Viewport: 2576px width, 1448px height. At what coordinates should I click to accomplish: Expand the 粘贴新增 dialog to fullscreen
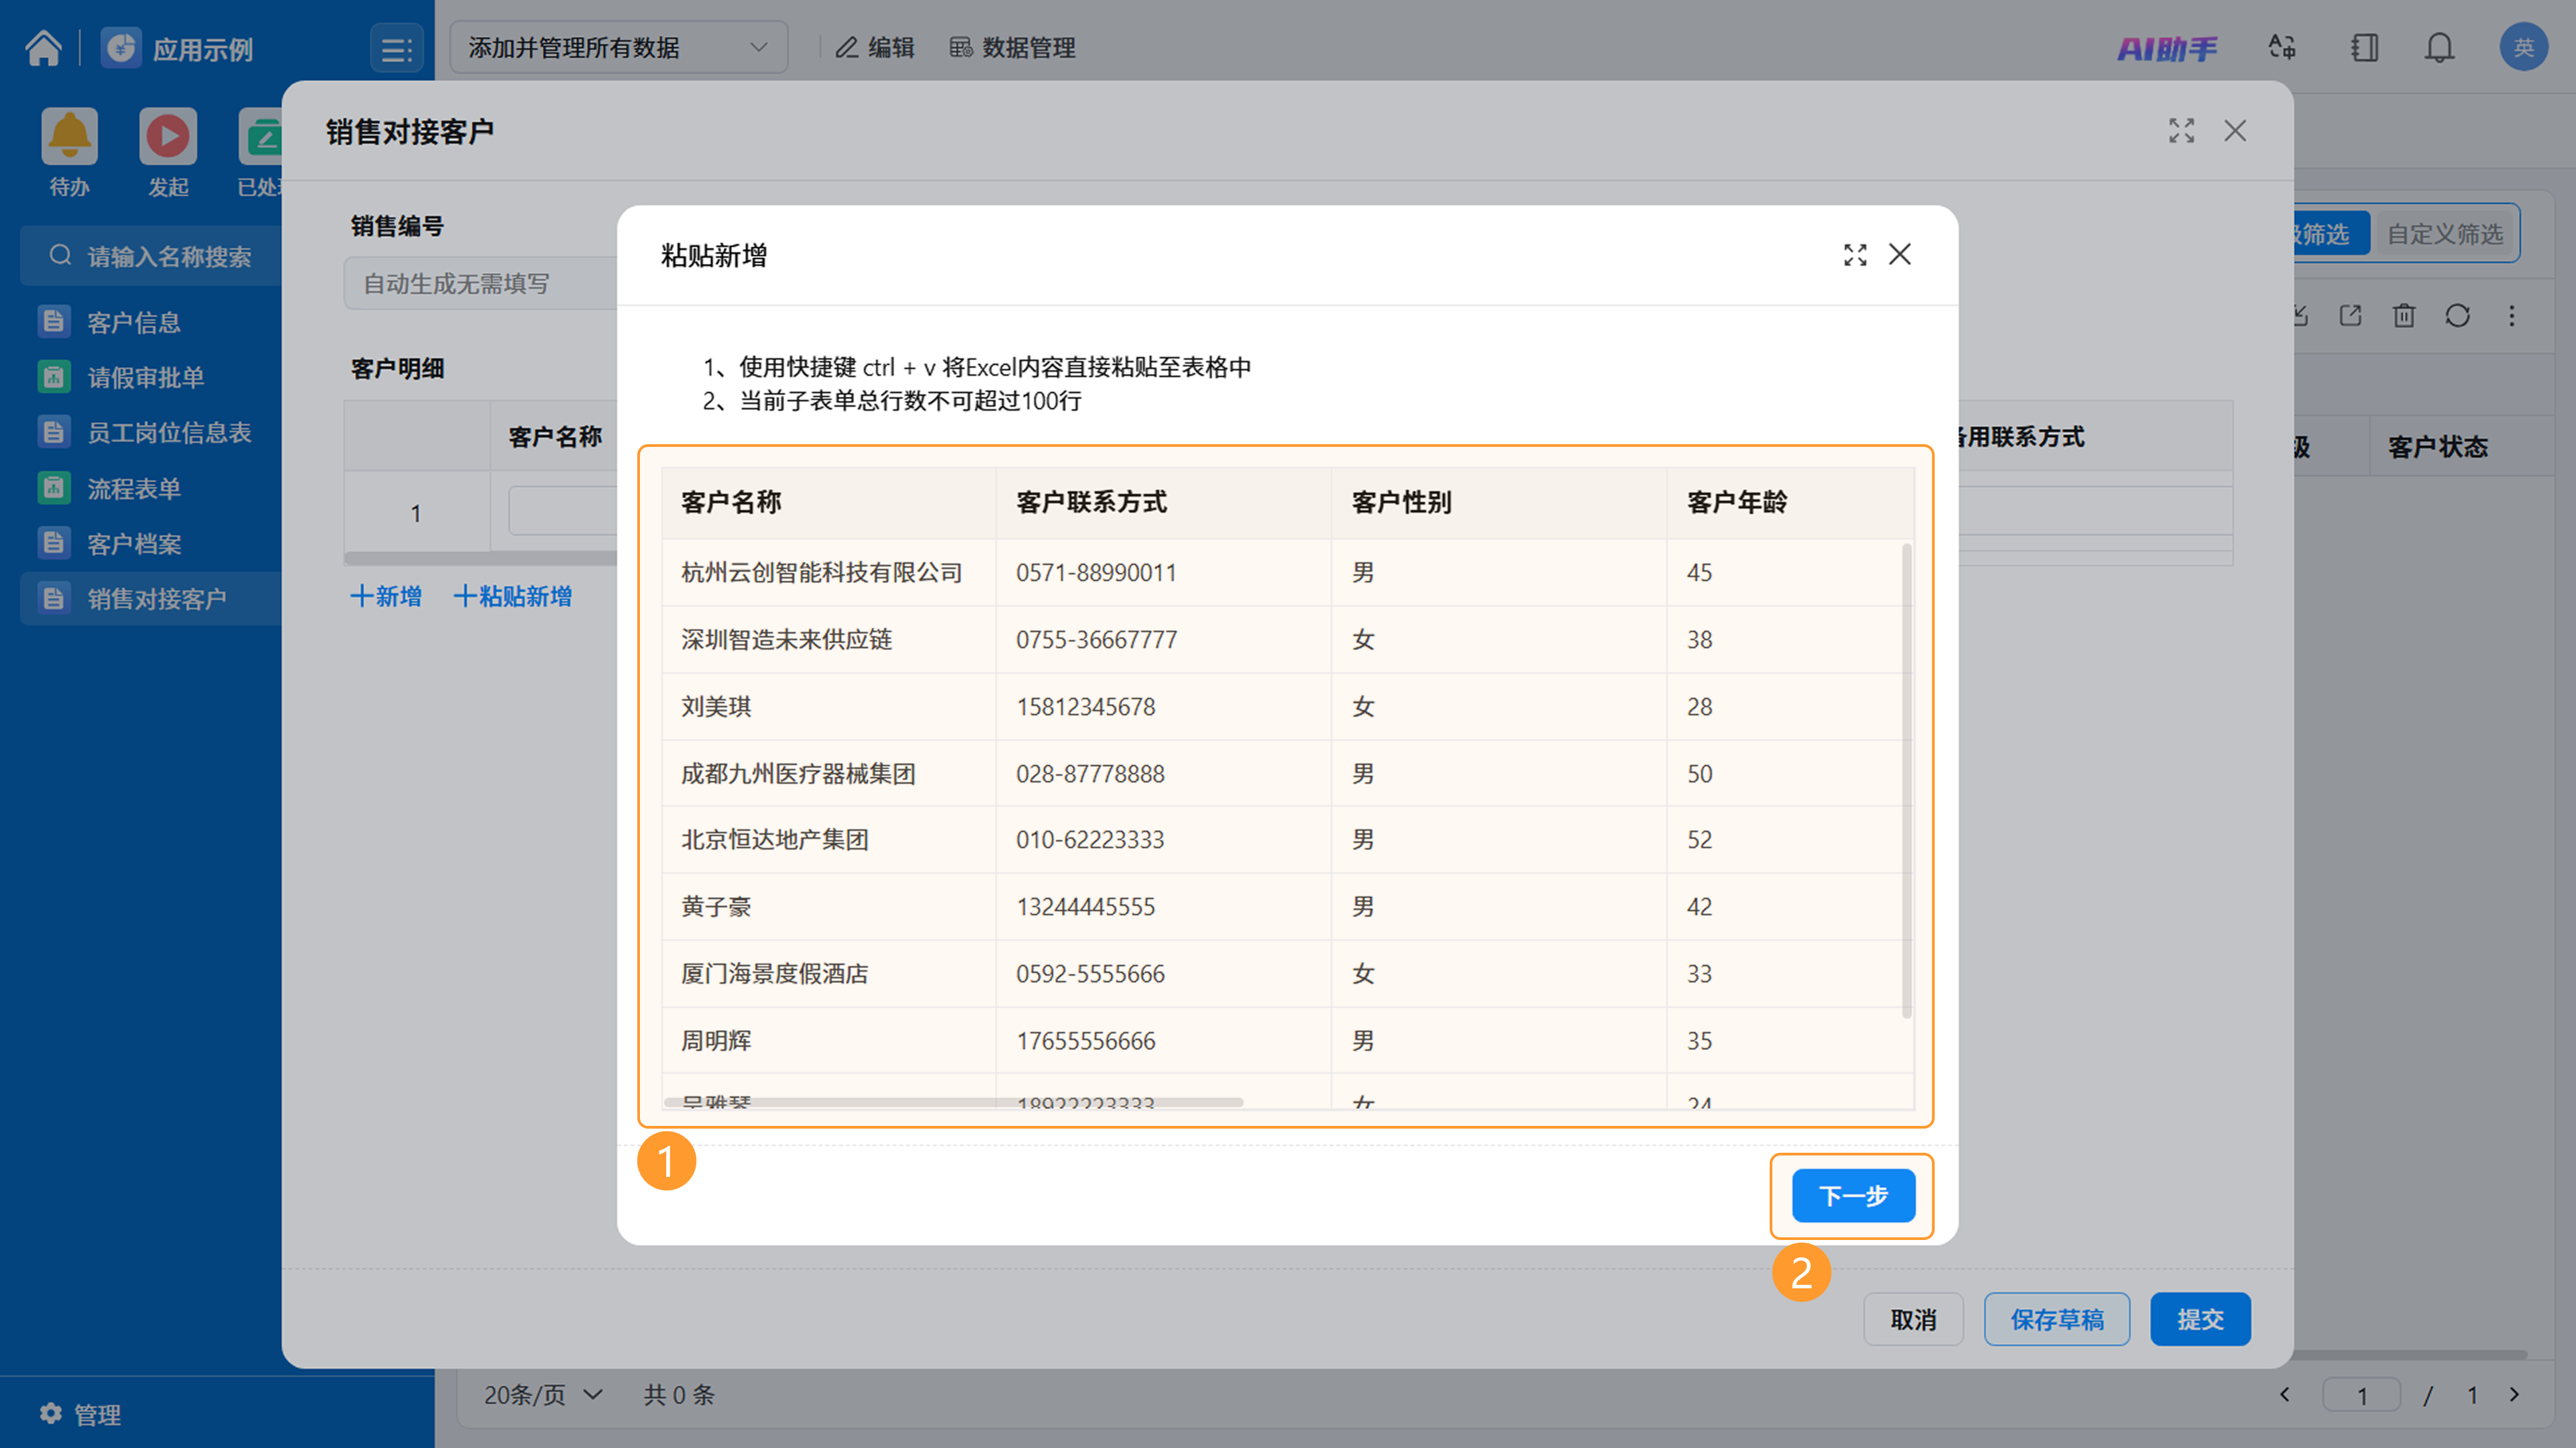[1855, 255]
